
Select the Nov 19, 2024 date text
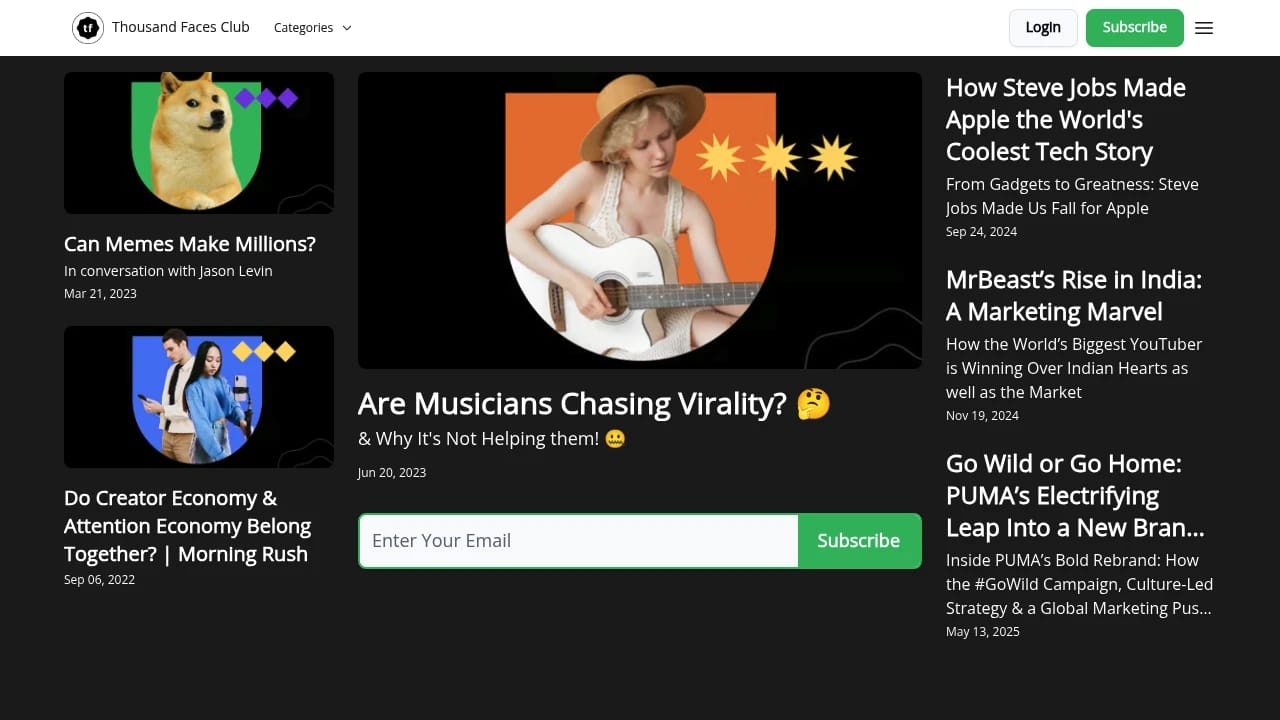point(982,415)
